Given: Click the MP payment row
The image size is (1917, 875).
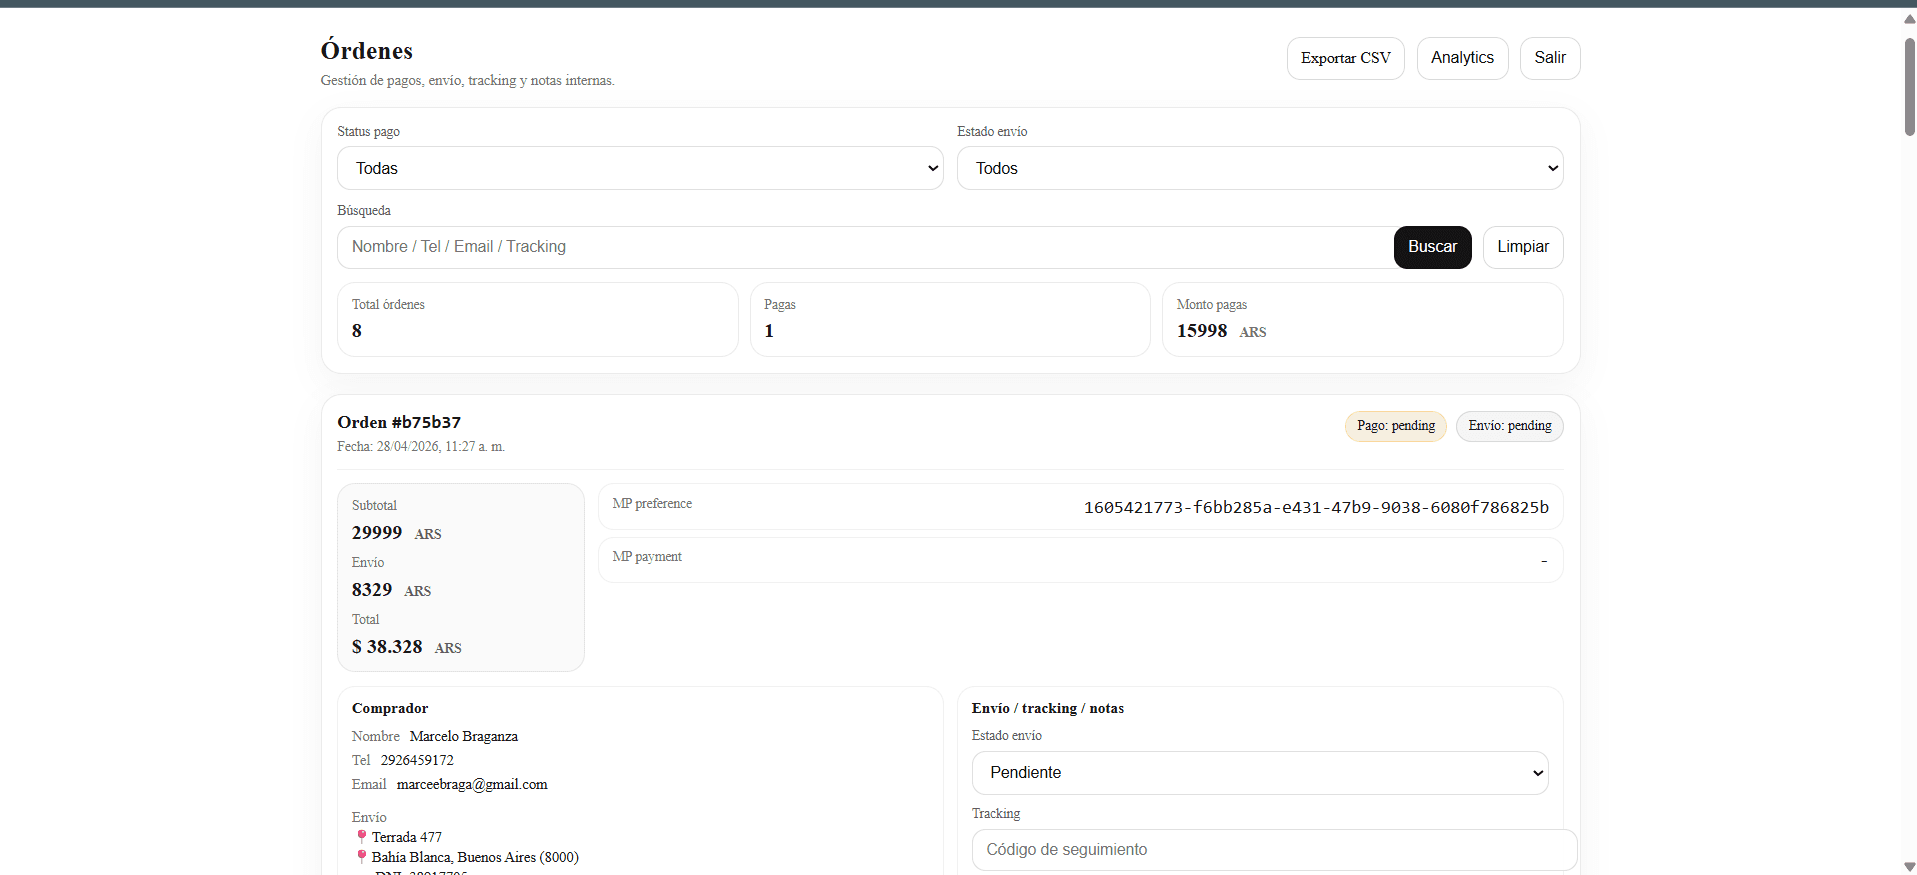Looking at the screenshot, I should tap(1080, 560).
